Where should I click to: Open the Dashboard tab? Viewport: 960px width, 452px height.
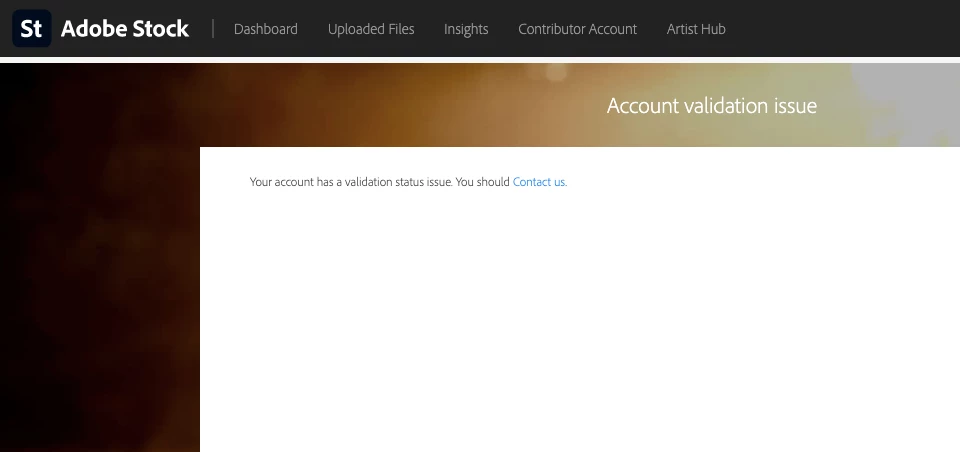coord(266,29)
